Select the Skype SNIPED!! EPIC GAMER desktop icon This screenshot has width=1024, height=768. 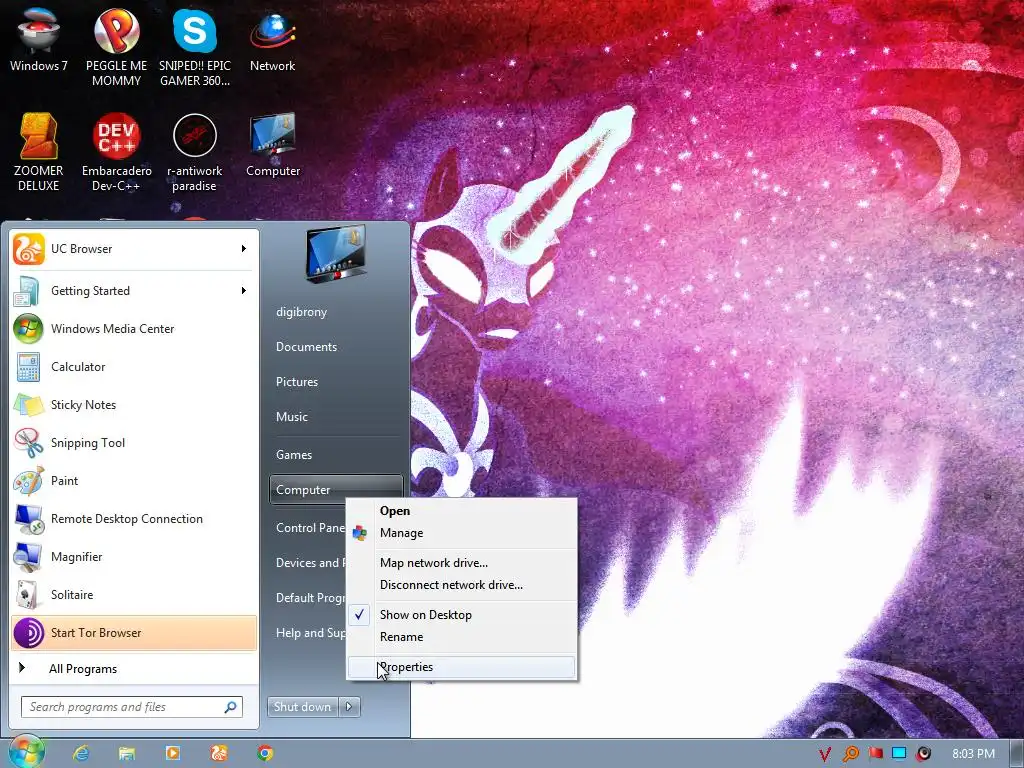click(195, 46)
